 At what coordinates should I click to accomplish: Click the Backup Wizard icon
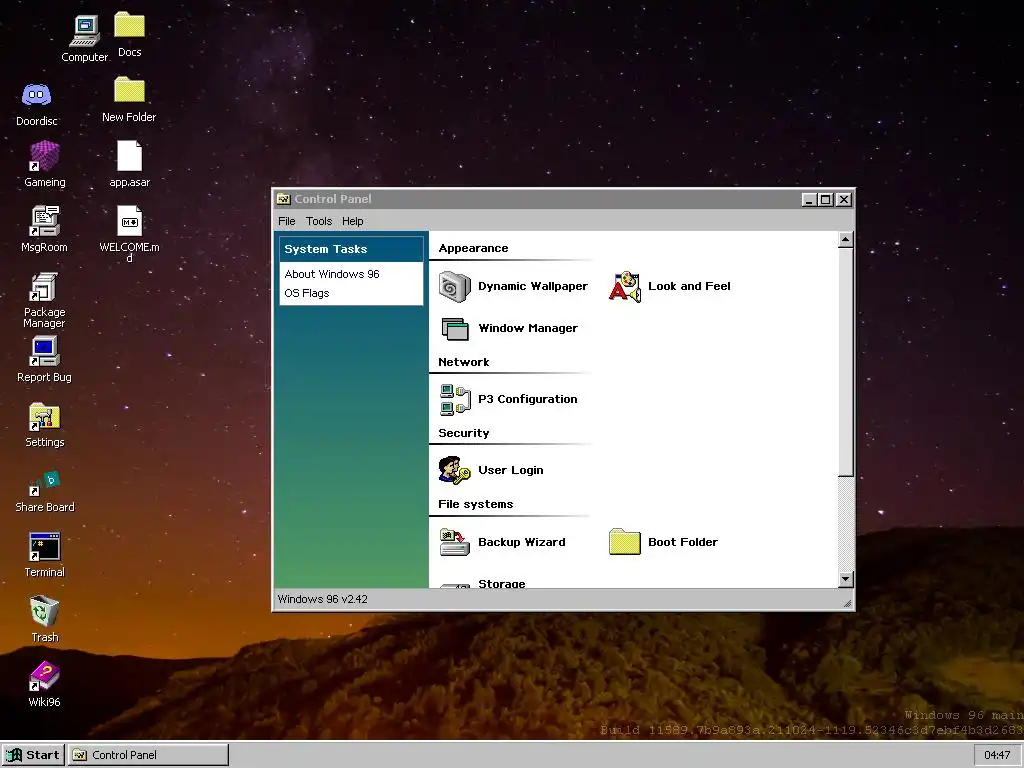pyautogui.click(x=455, y=542)
